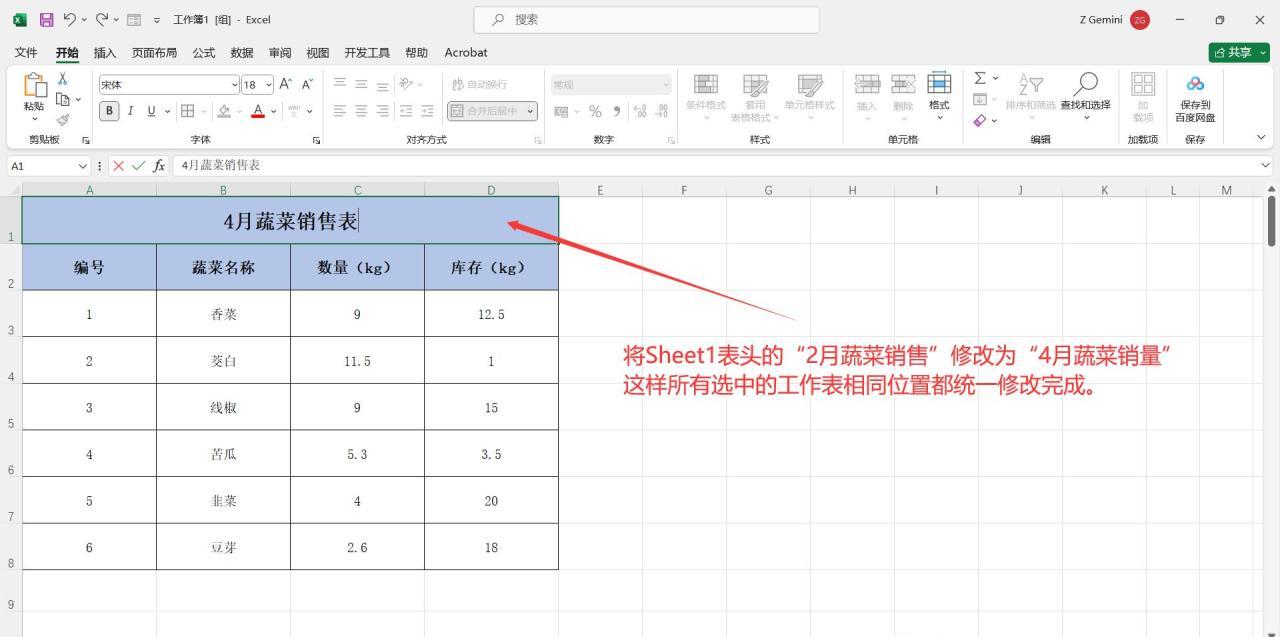1280x637 pixels.
Task: Switch to Data (数据) tab
Action: tap(242, 52)
